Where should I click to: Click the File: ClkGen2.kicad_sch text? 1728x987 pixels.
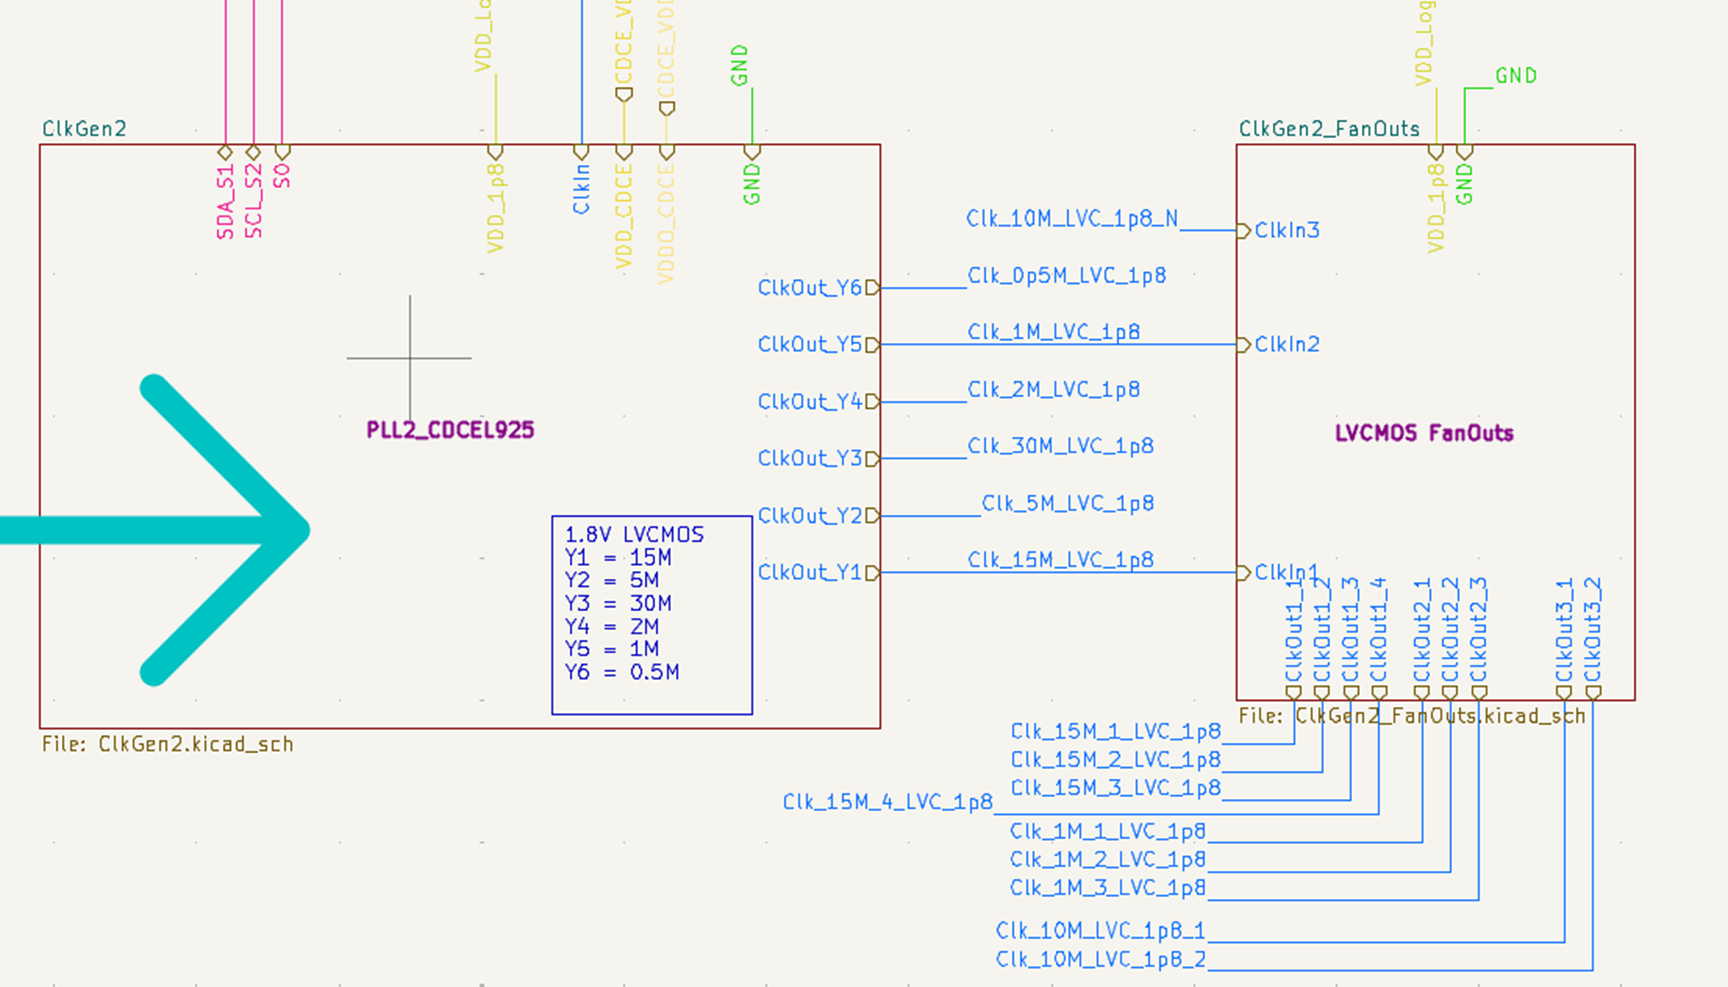(168, 744)
